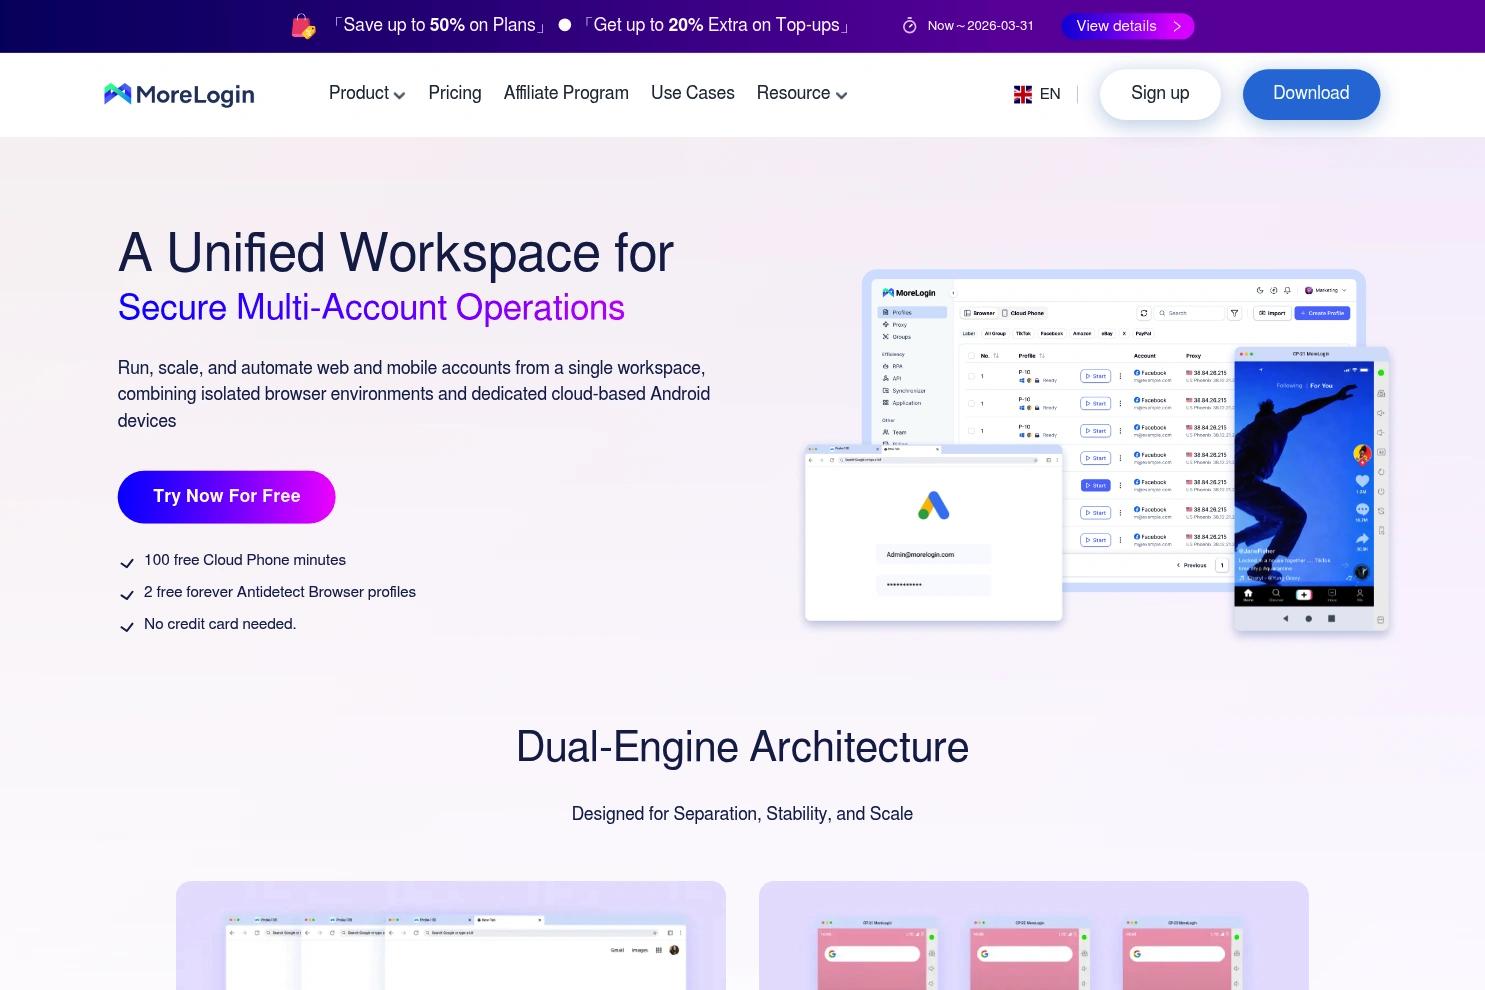Screen dimensions: 1485x990
Task: Open the Pricing page
Action: [x=455, y=93]
